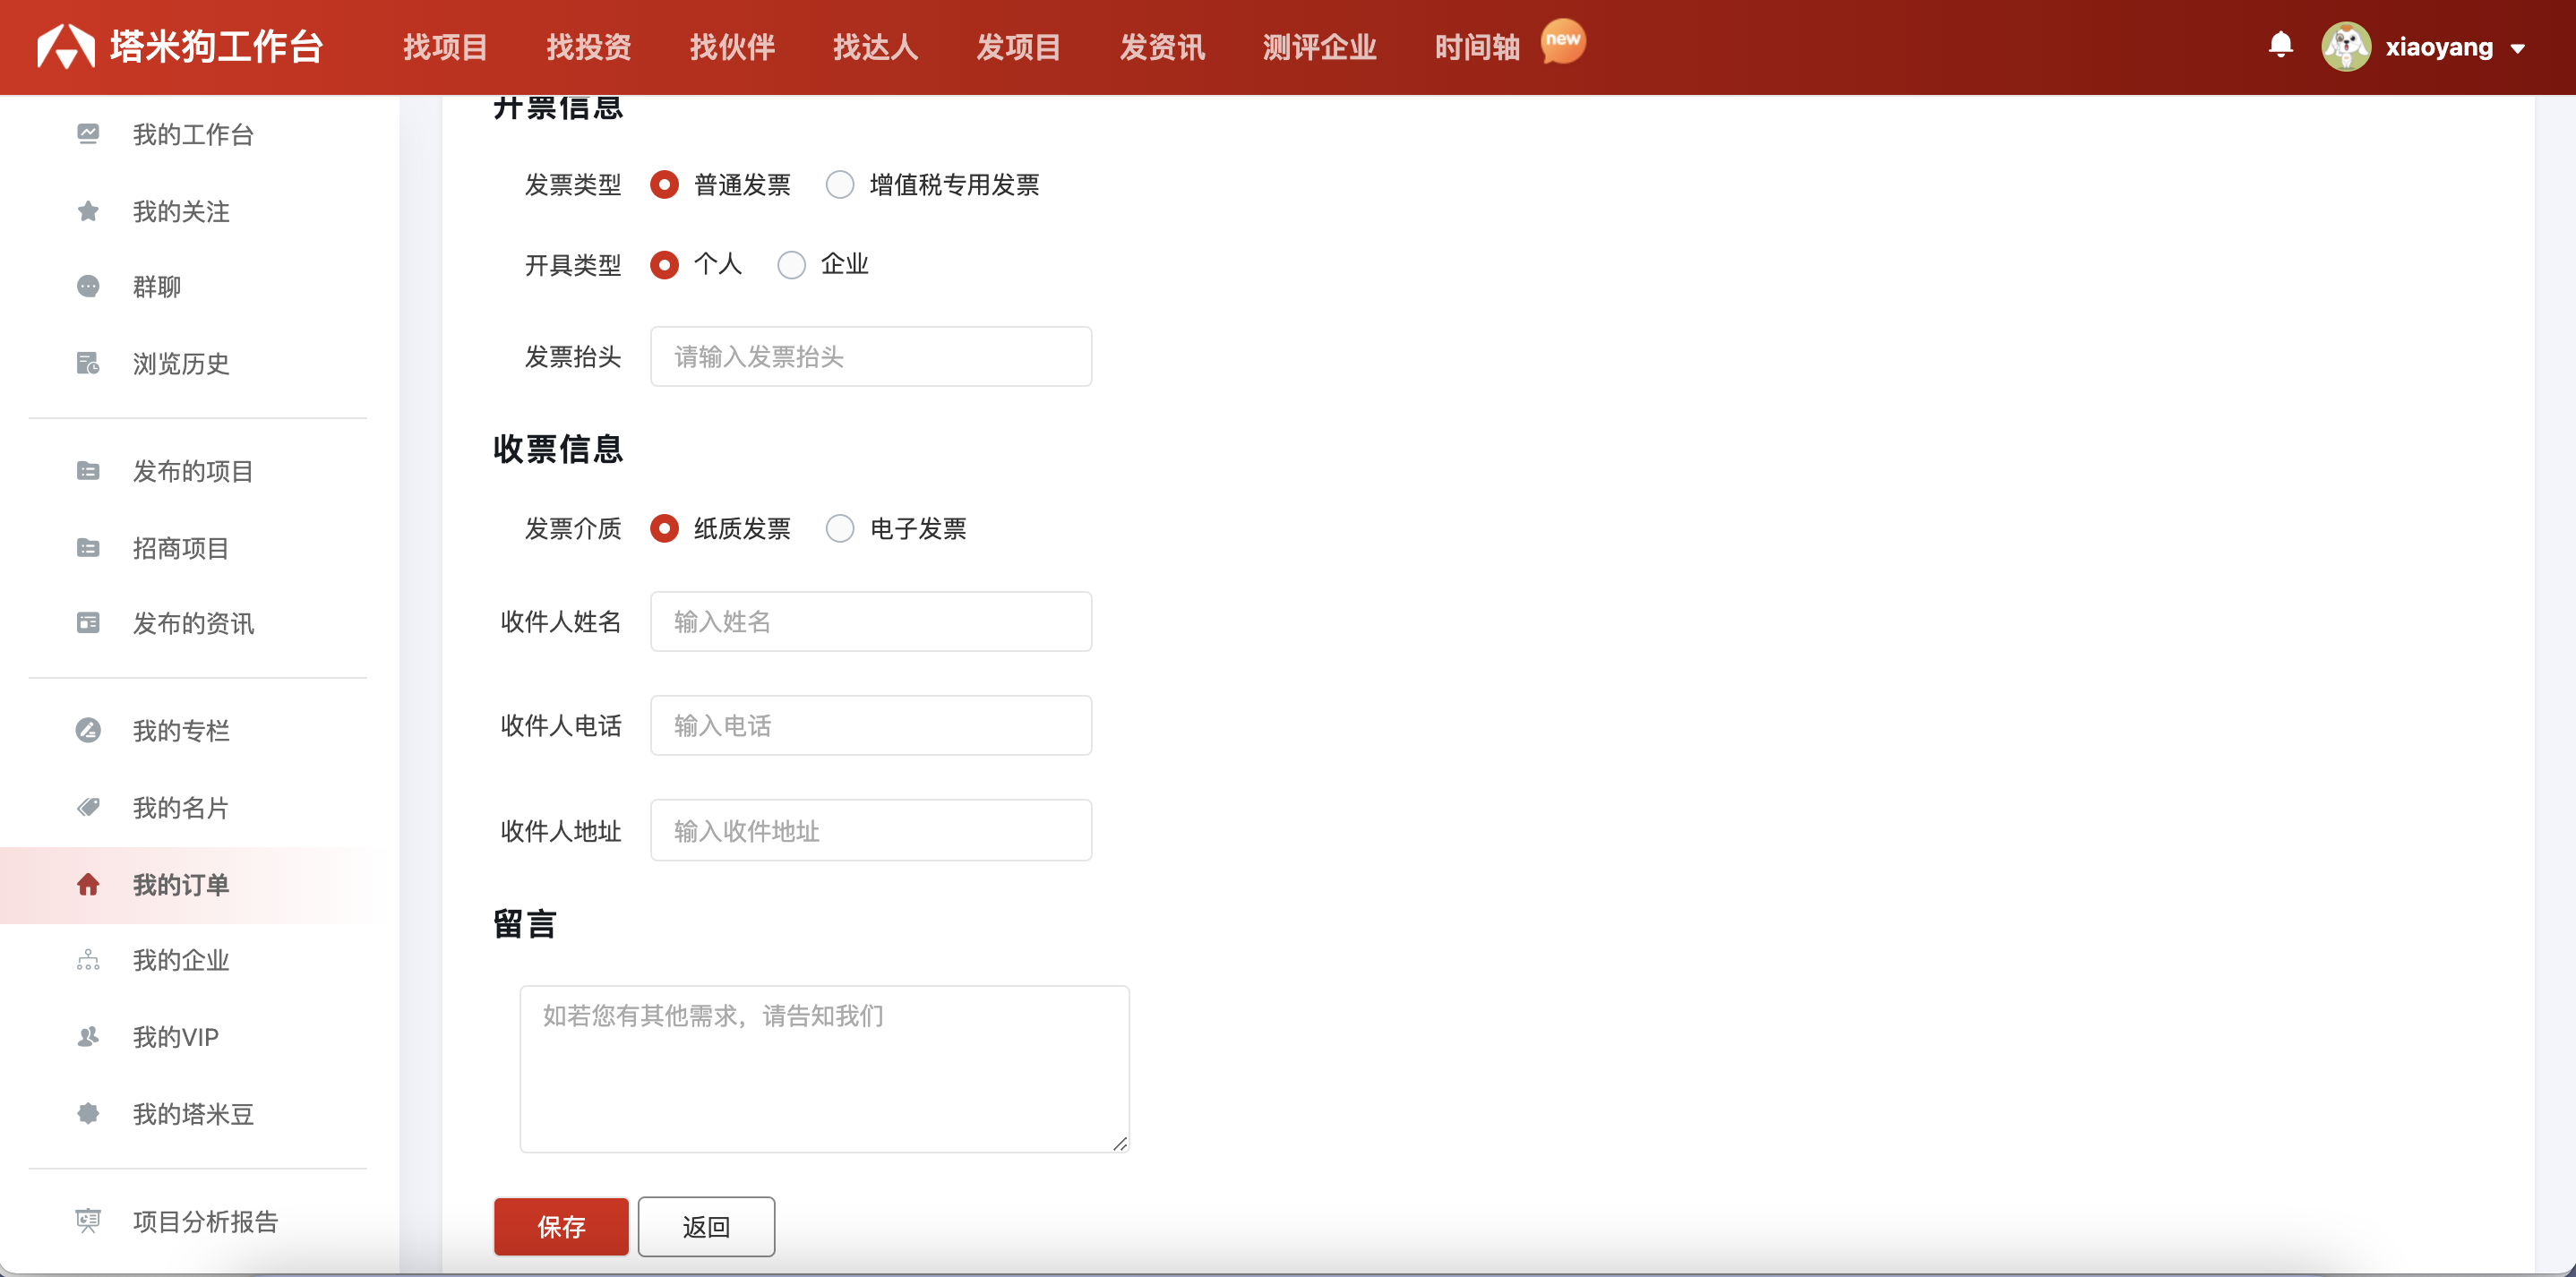Click the 我的塔米豆 badge icon

88,1113
